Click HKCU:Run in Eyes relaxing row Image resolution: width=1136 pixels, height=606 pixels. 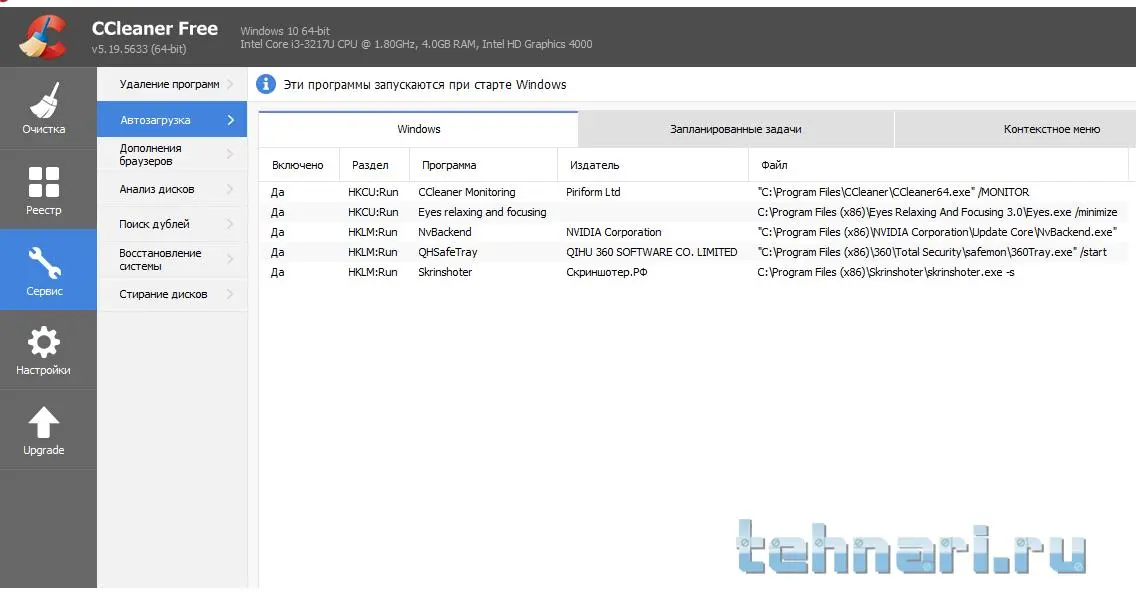click(373, 212)
